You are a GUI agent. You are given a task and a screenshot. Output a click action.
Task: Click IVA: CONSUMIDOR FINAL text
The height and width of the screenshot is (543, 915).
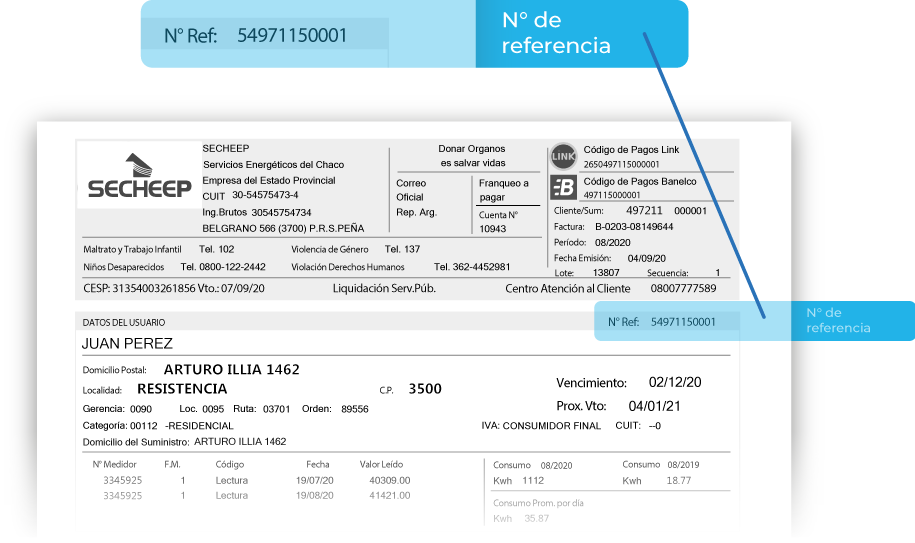[x=541, y=426]
